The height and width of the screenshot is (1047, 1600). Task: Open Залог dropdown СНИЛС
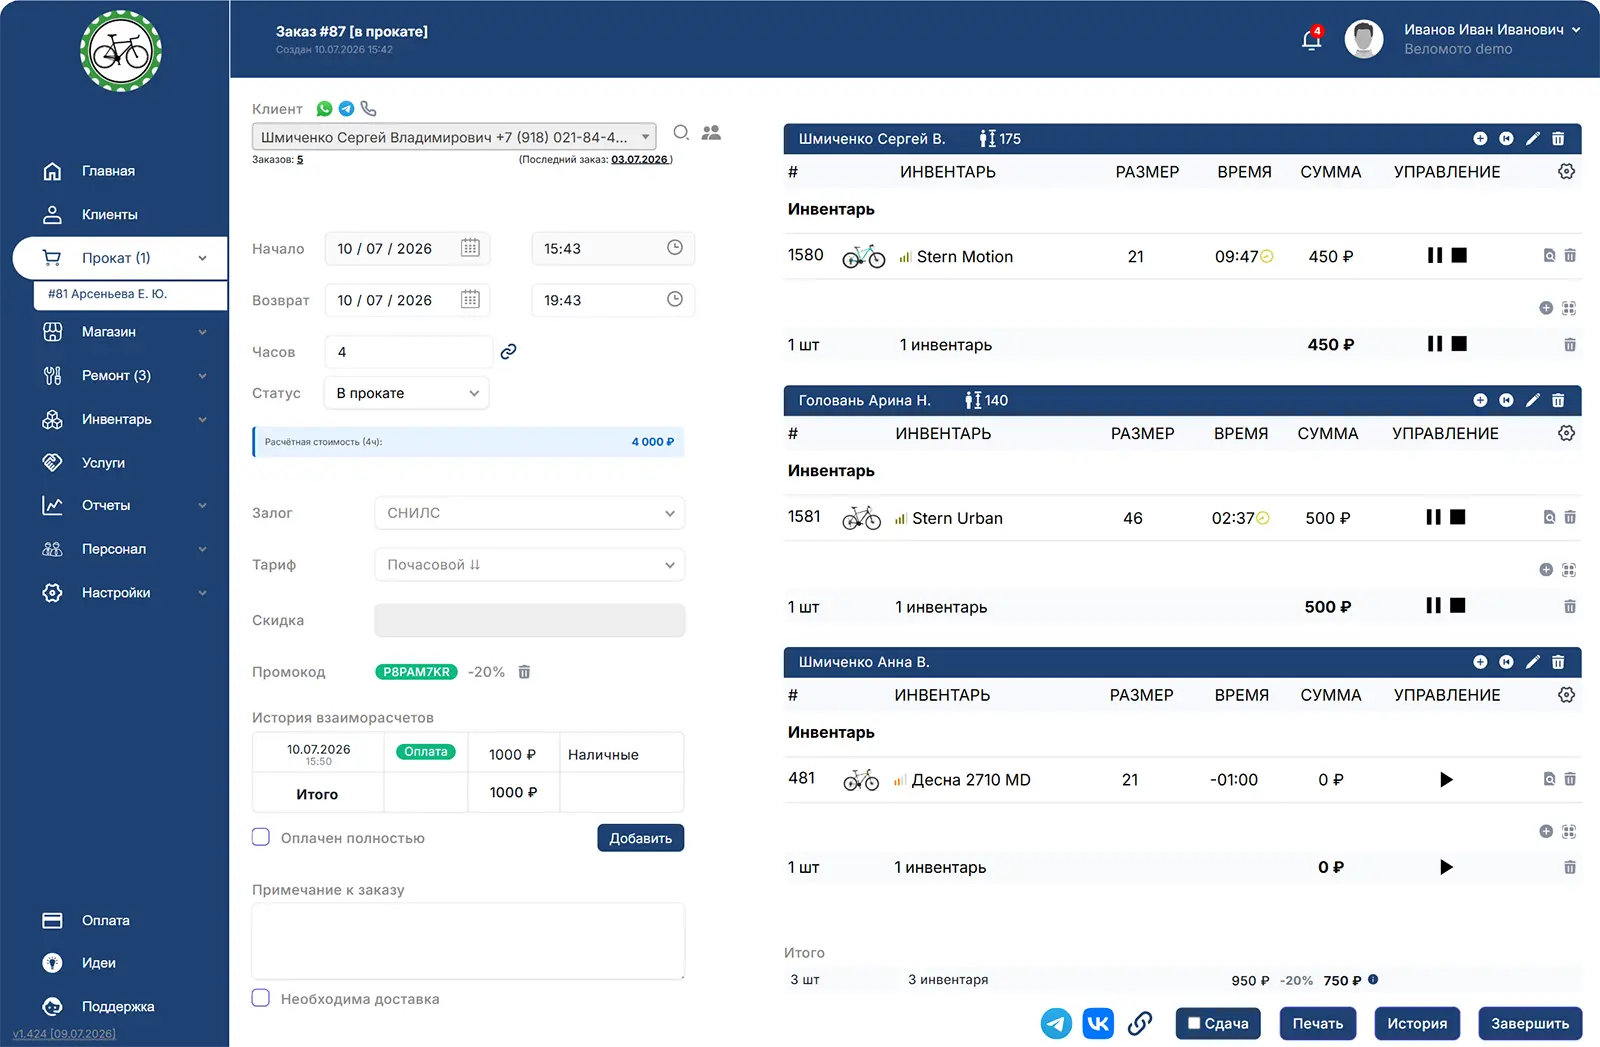pyautogui.click(x=530, y=513)
